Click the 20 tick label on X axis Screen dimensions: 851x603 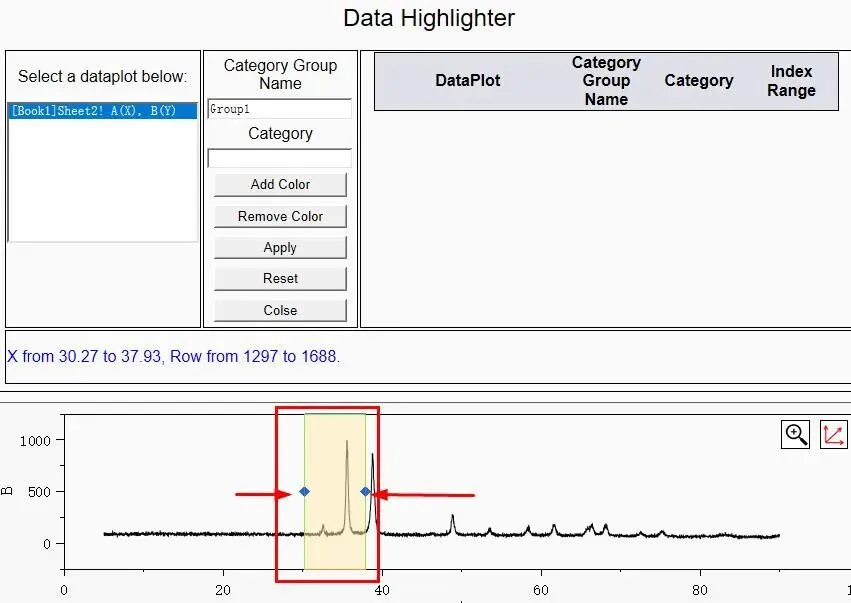tap(223, 590)
